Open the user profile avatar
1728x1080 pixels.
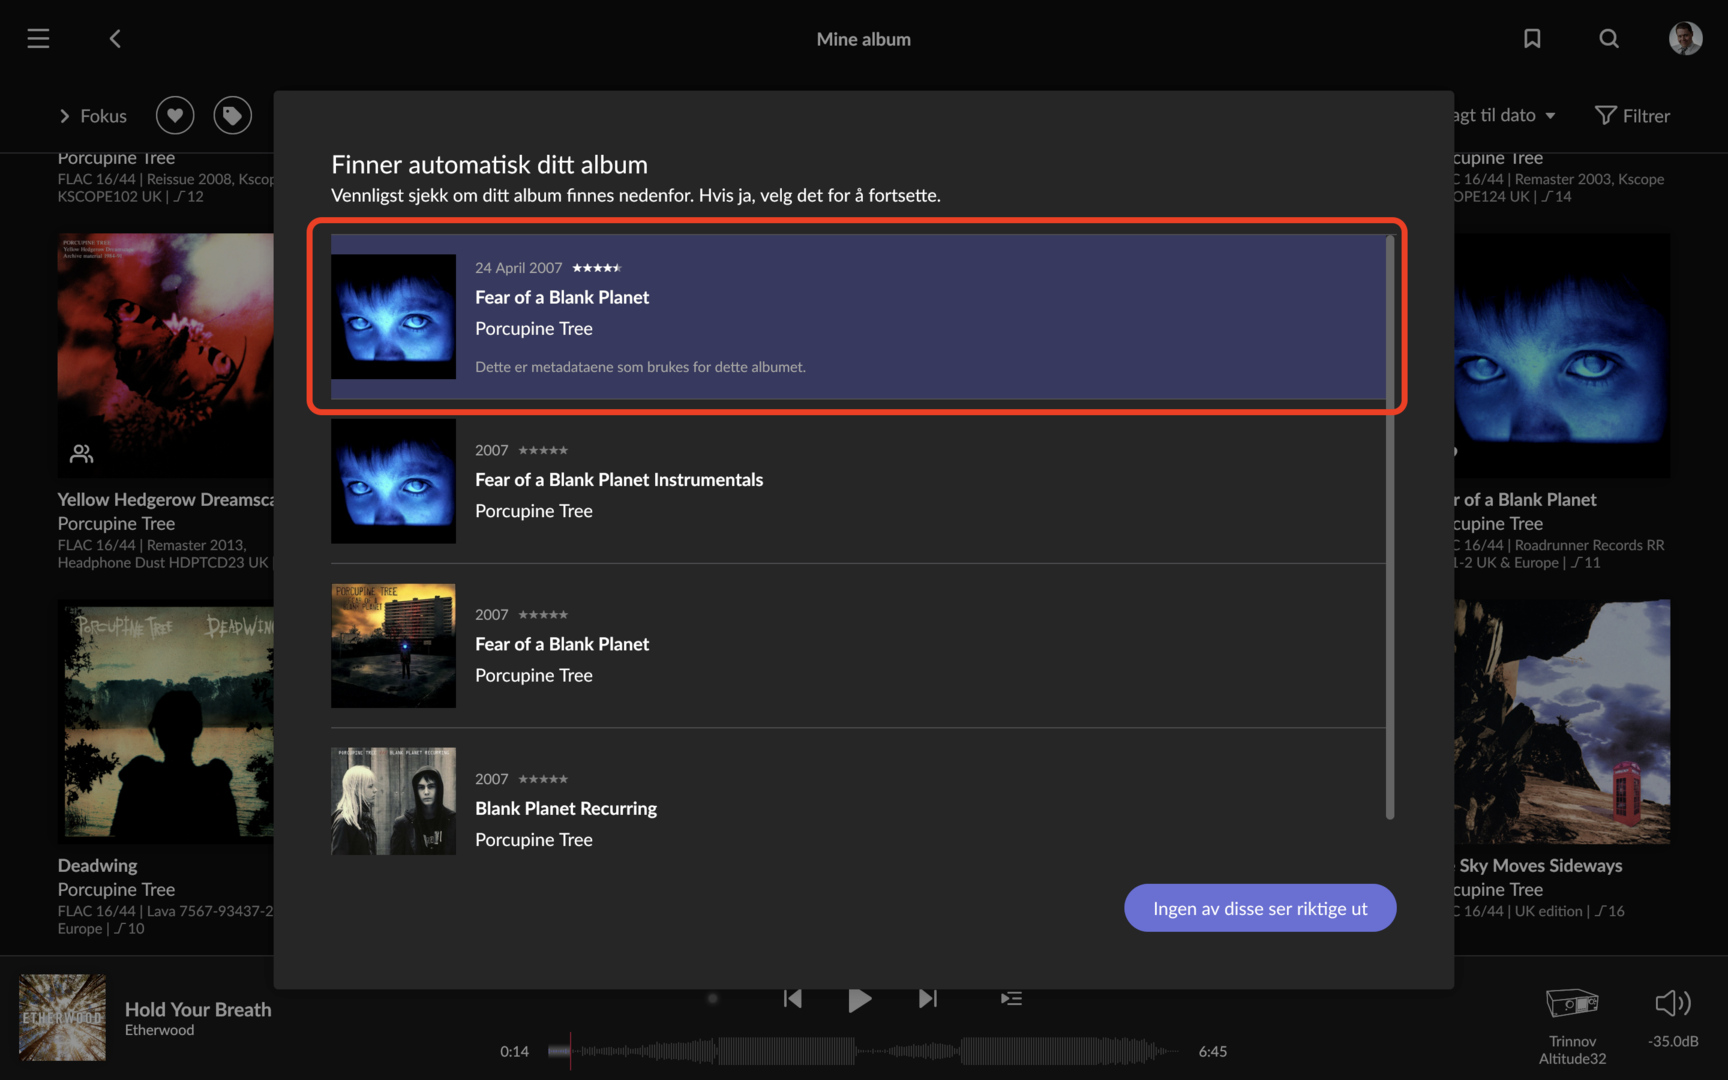1685,39
